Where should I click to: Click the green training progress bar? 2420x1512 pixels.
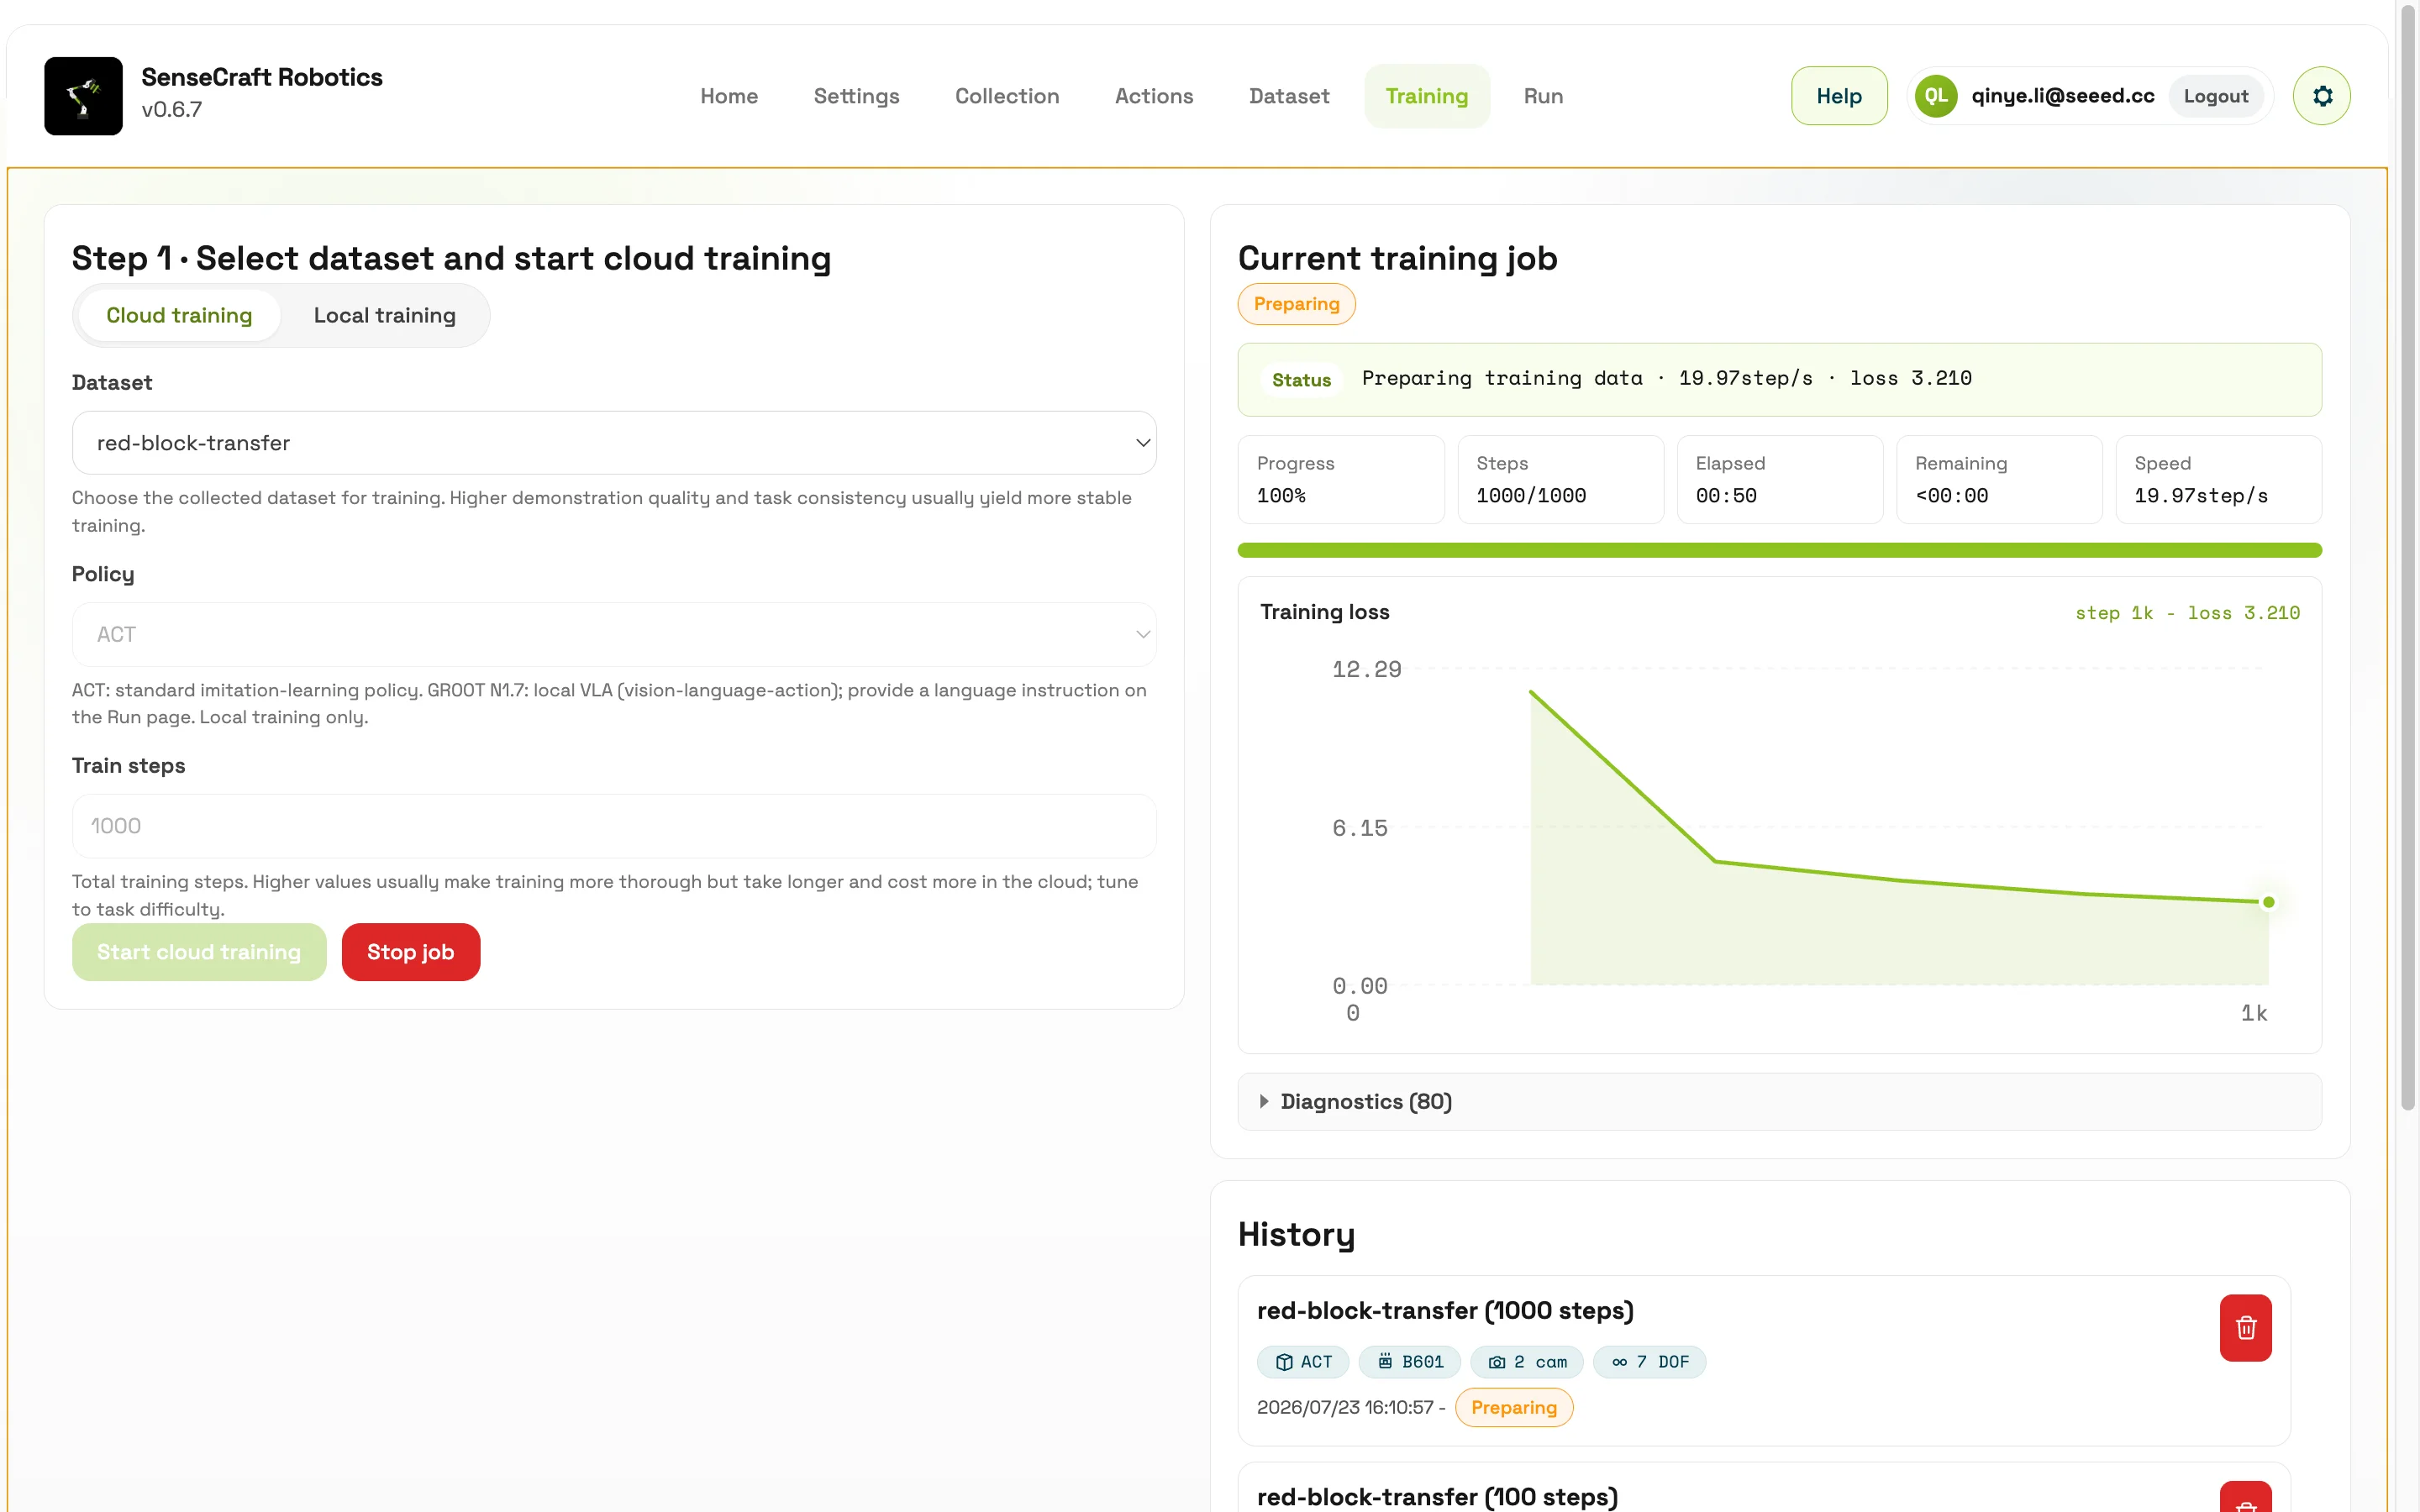pyautogui.click(x=1780, y=550)
